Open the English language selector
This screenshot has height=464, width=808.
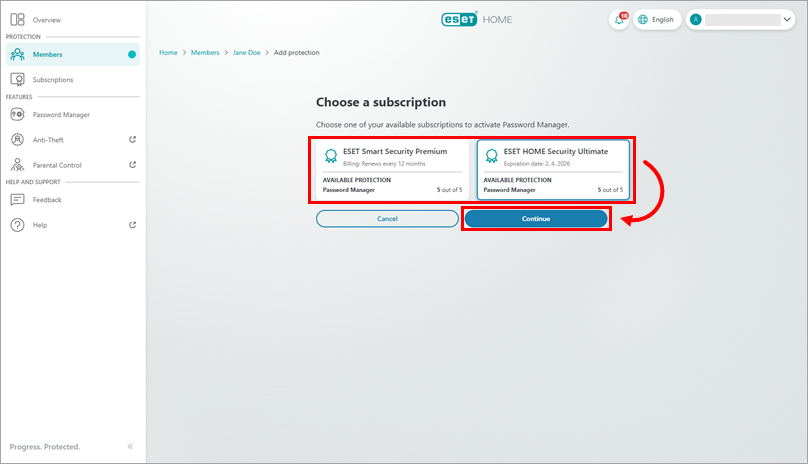pos(657,20)
